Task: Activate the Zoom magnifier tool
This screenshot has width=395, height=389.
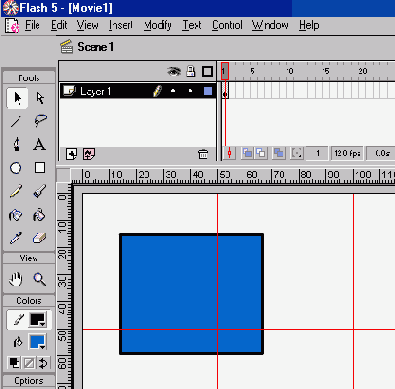Action: pos(39,279)
